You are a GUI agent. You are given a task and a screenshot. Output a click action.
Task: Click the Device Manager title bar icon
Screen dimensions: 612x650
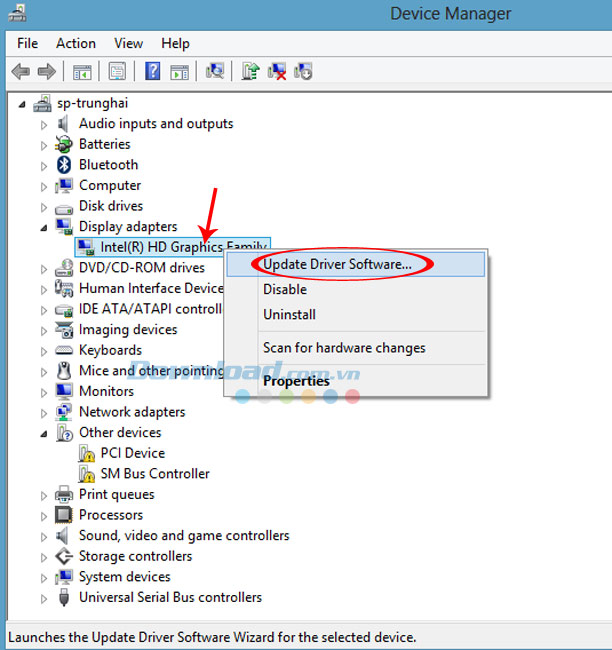click(17, 12)
